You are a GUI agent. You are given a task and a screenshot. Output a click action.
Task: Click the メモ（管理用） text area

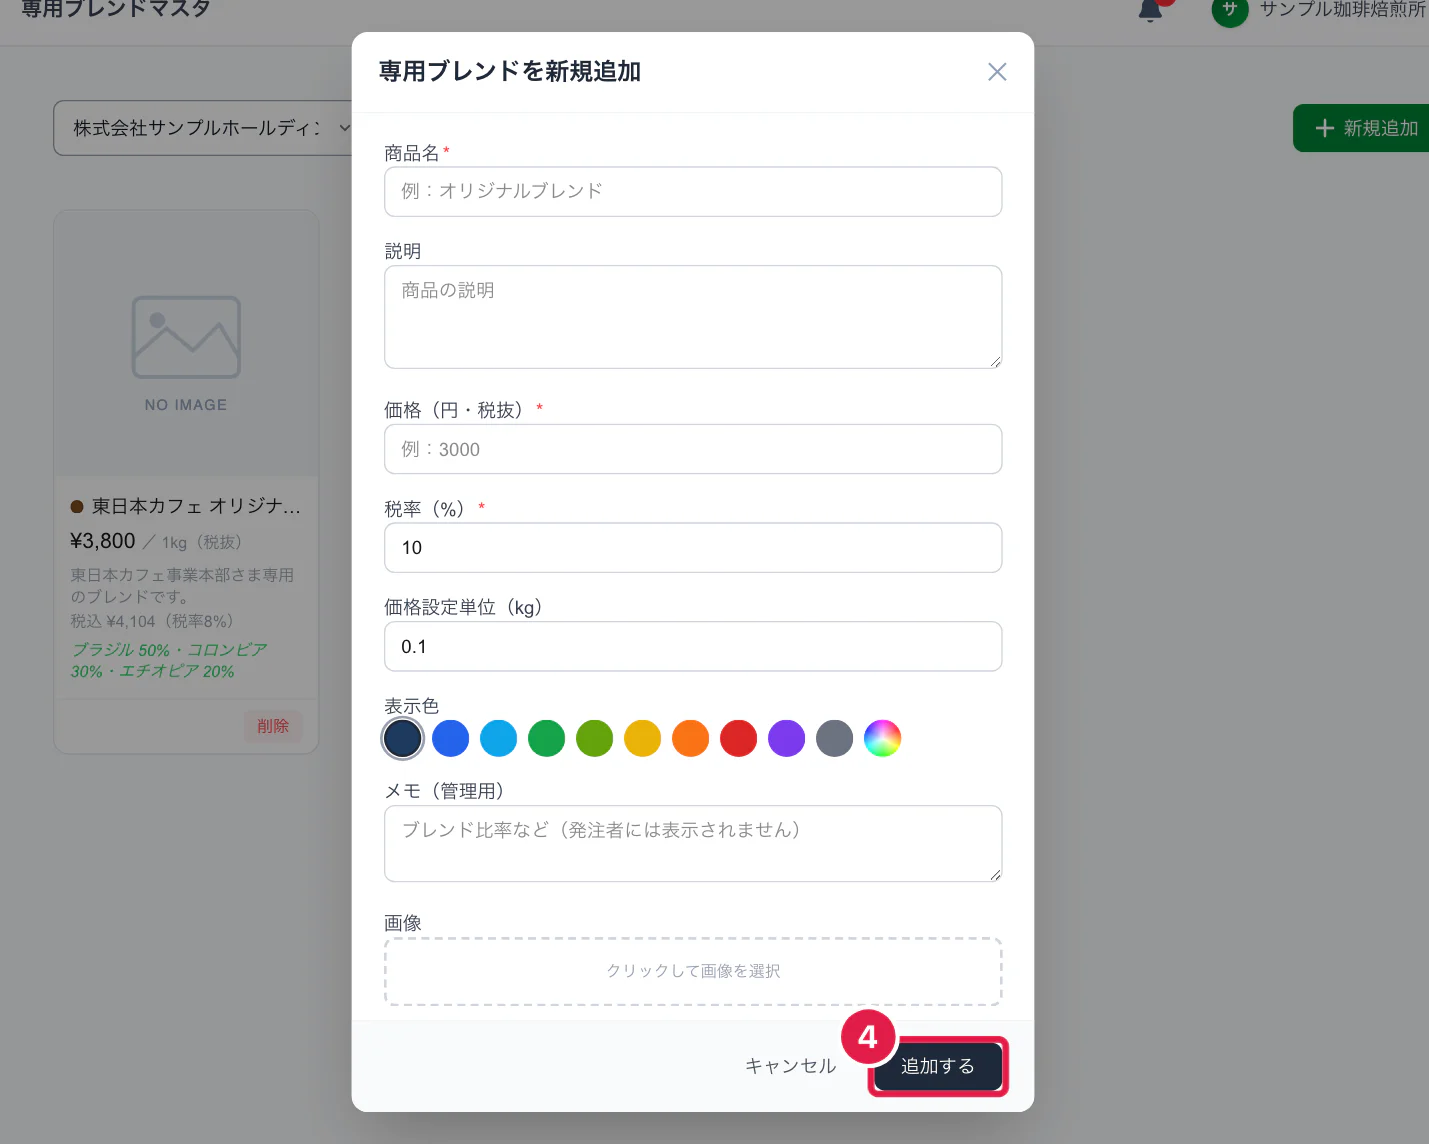click(693, 844)
